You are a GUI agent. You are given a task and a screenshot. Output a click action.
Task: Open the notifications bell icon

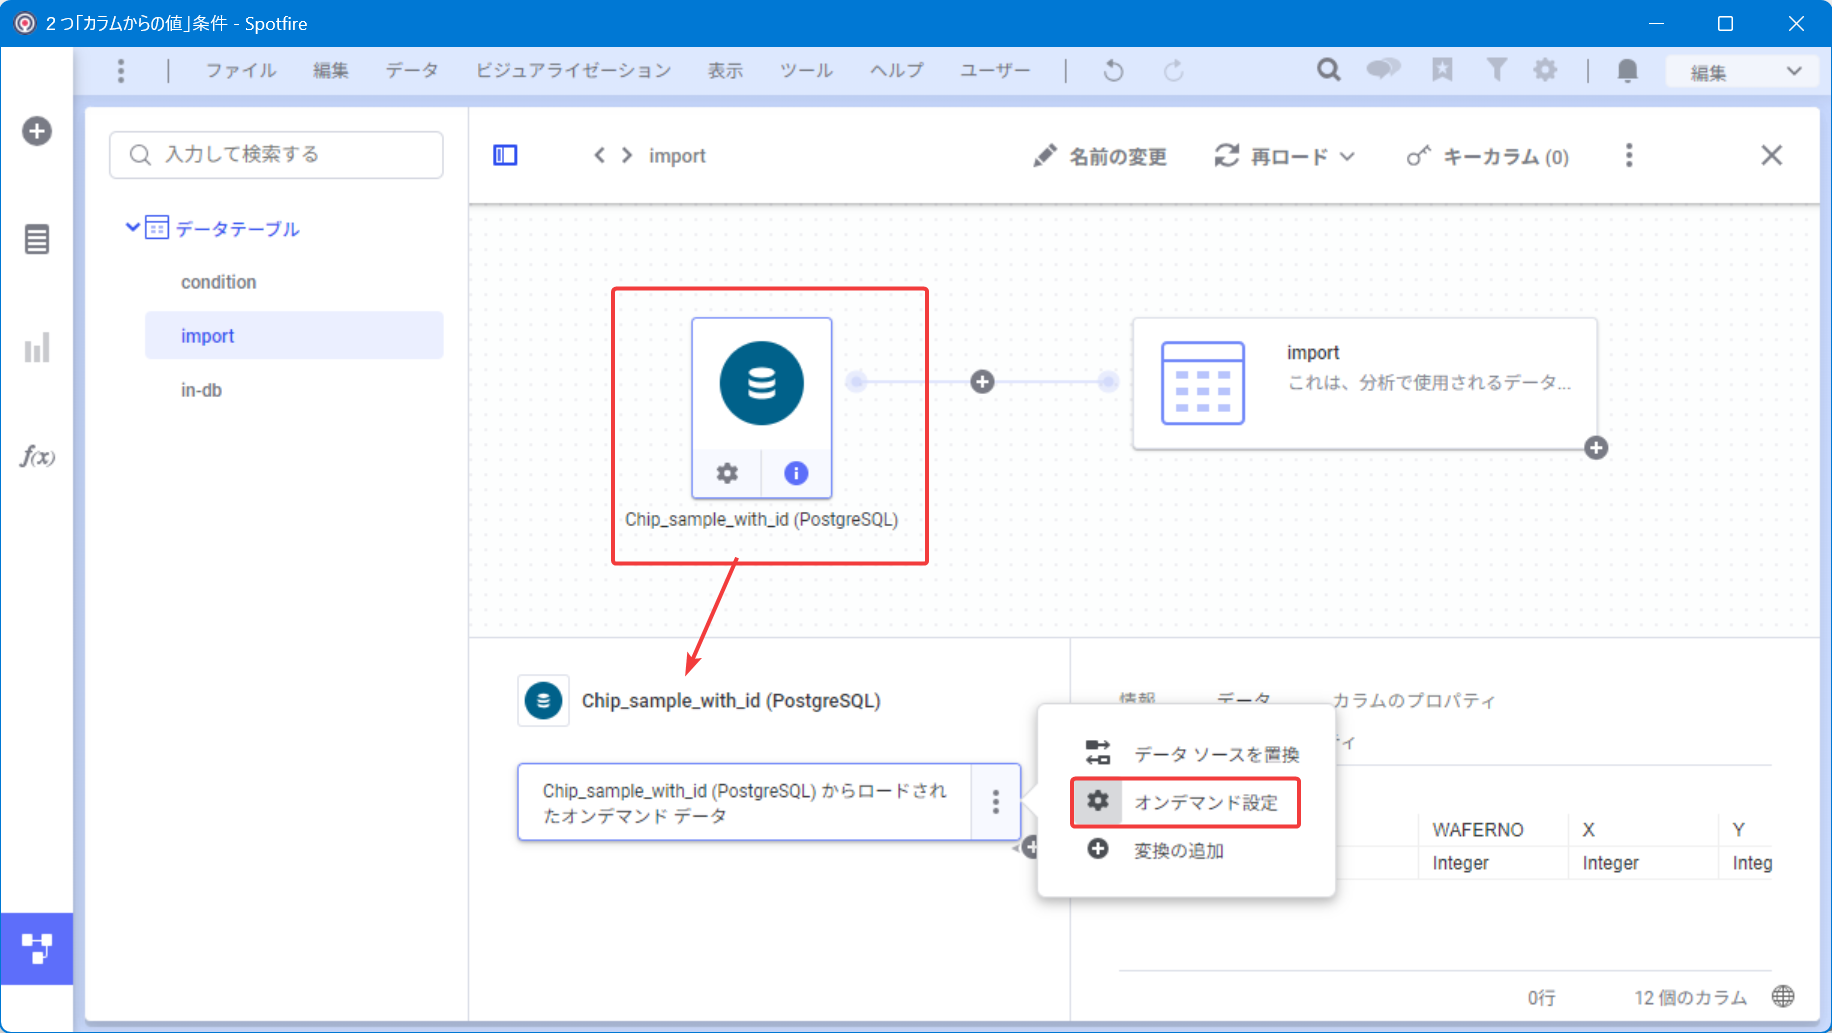tap(1628, 70)
